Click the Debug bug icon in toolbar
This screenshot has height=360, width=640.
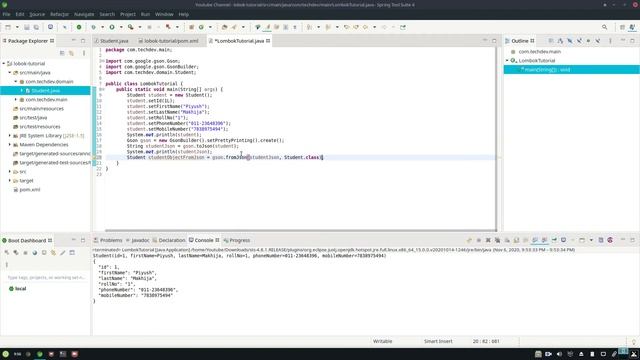(93, 27)
